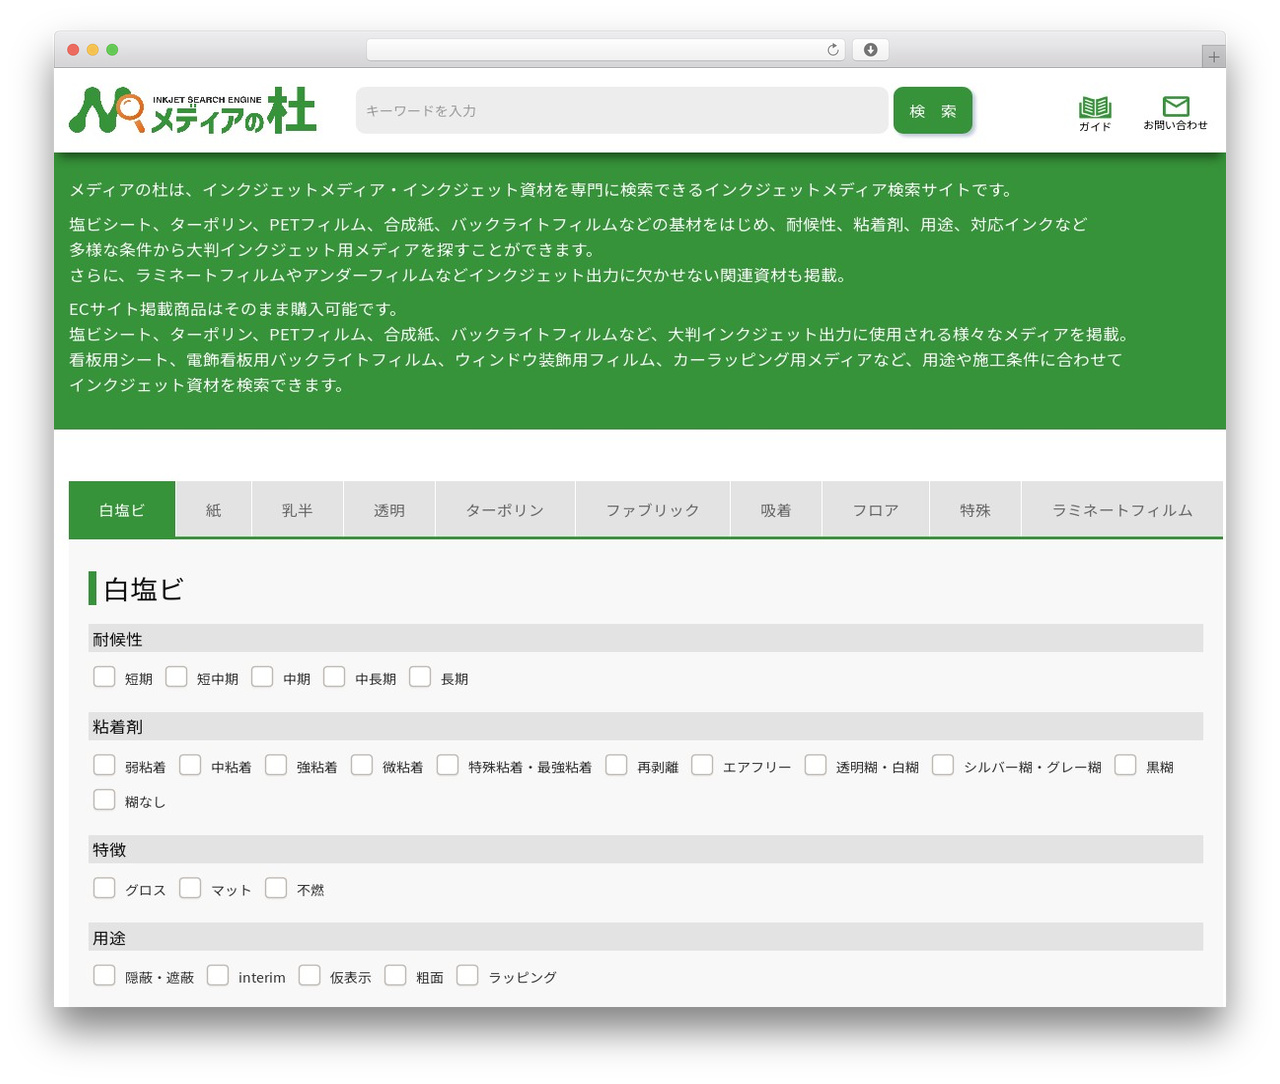Check the 短期 checkbox
Screen dimensions: 1280x1084
(104, 677)
